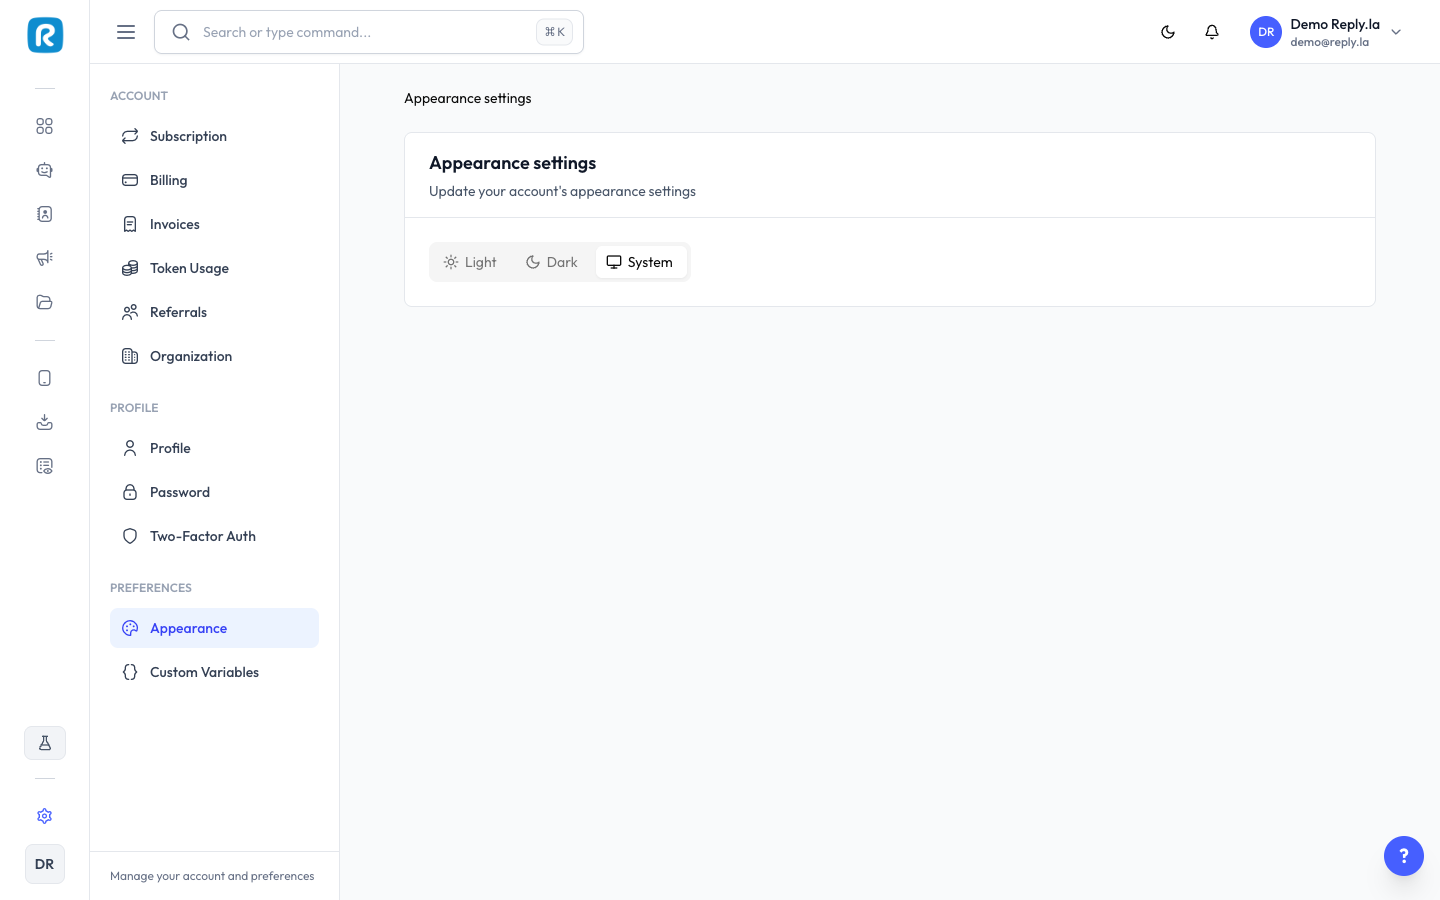Open the settings gear icon in left rail

tap(45, 816)
